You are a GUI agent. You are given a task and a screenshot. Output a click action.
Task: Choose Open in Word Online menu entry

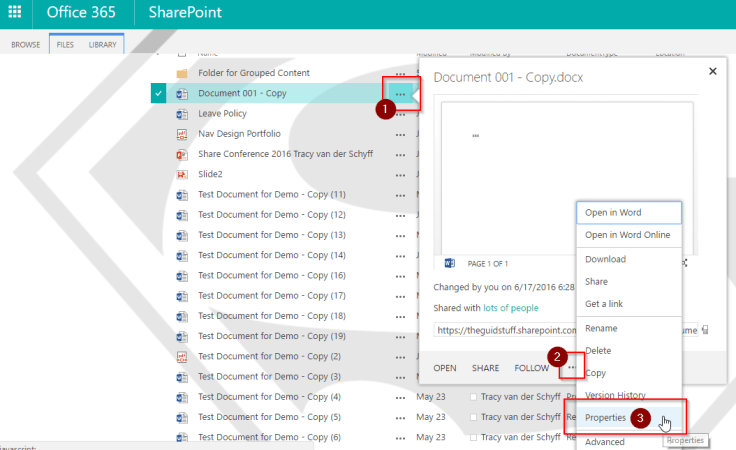coord(627,235)
